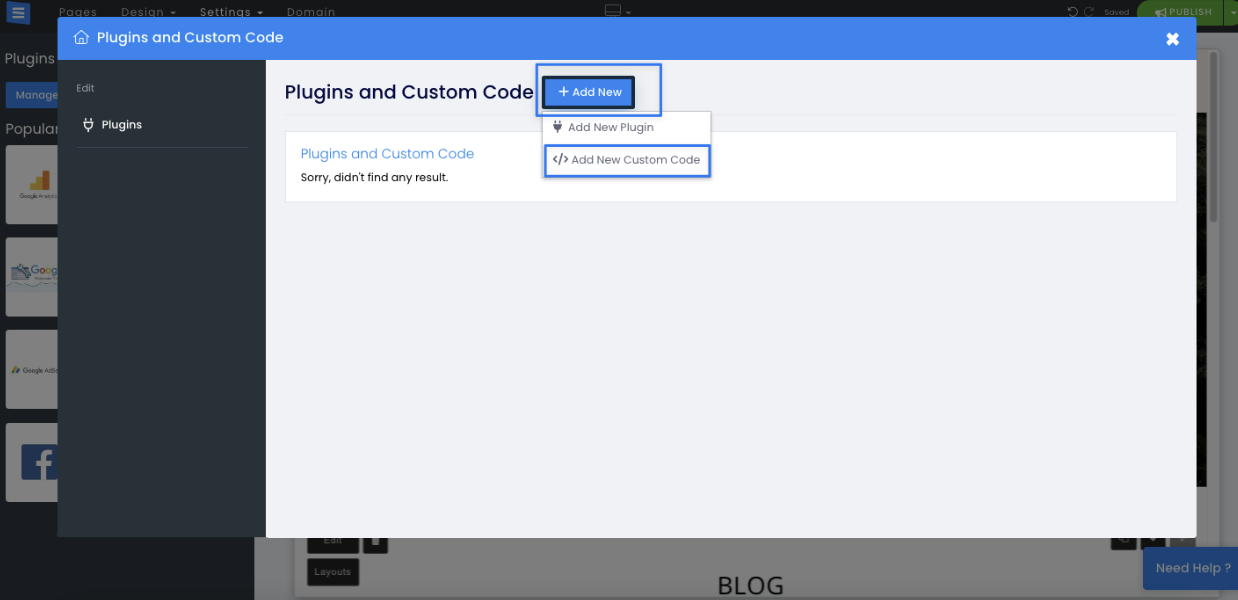Open the Pages menu in top bar
1238x600 pixels.
[x=78, y=12]
